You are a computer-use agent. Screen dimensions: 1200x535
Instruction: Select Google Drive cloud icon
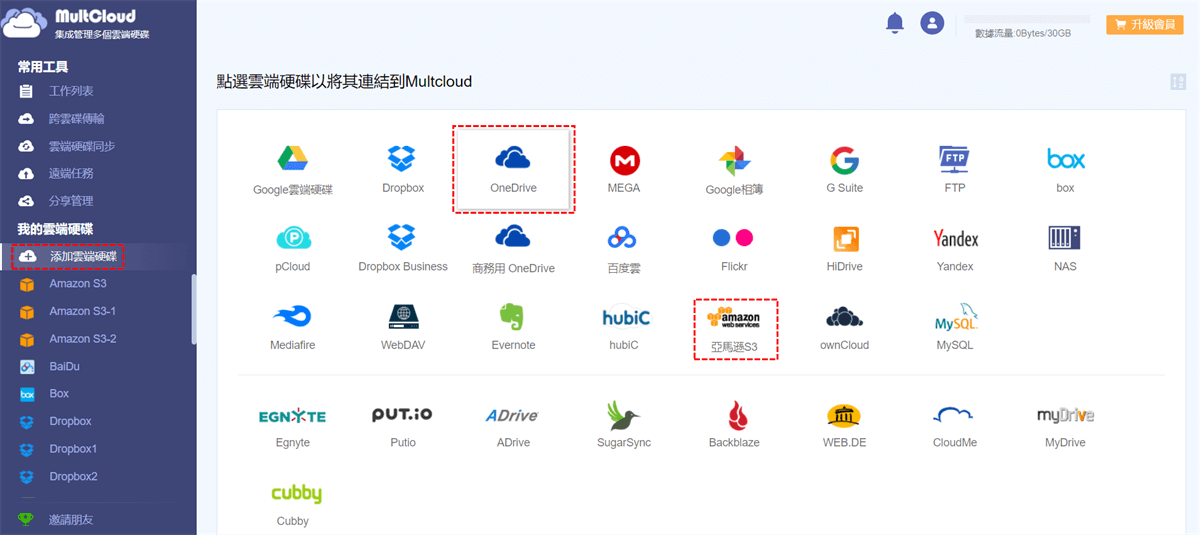(293, 158)
